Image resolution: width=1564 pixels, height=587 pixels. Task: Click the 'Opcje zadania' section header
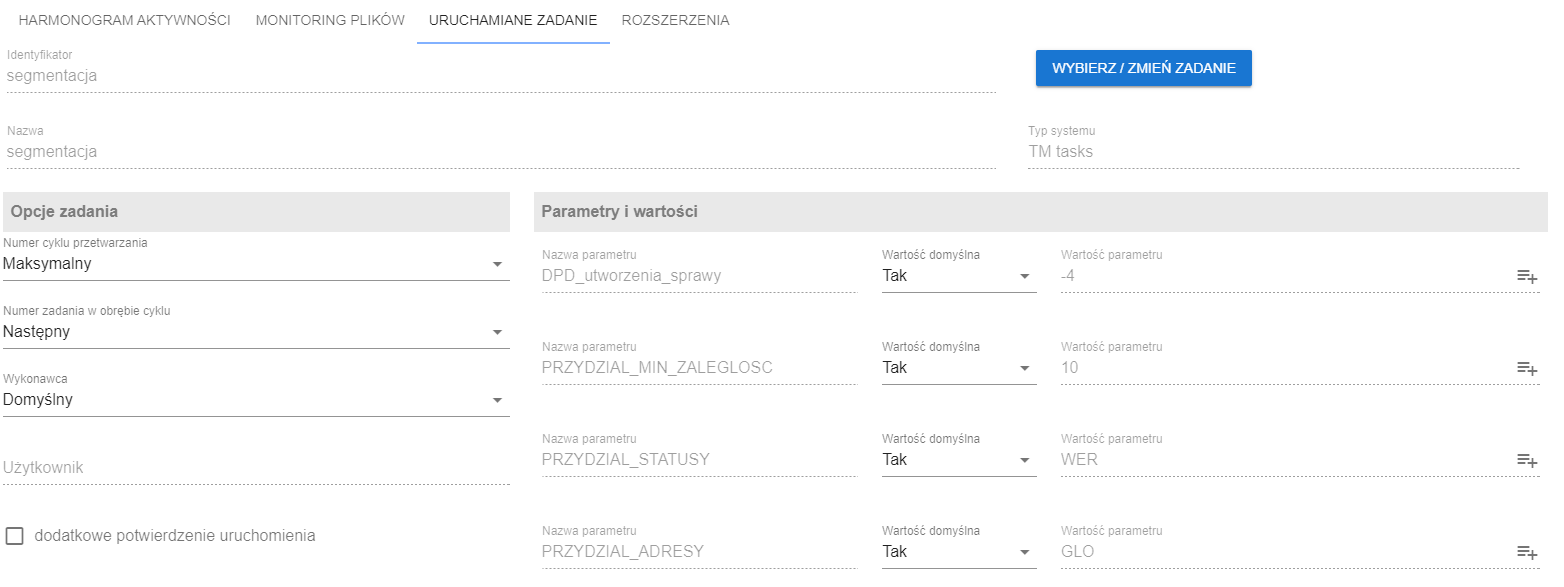tap(256, 212)
